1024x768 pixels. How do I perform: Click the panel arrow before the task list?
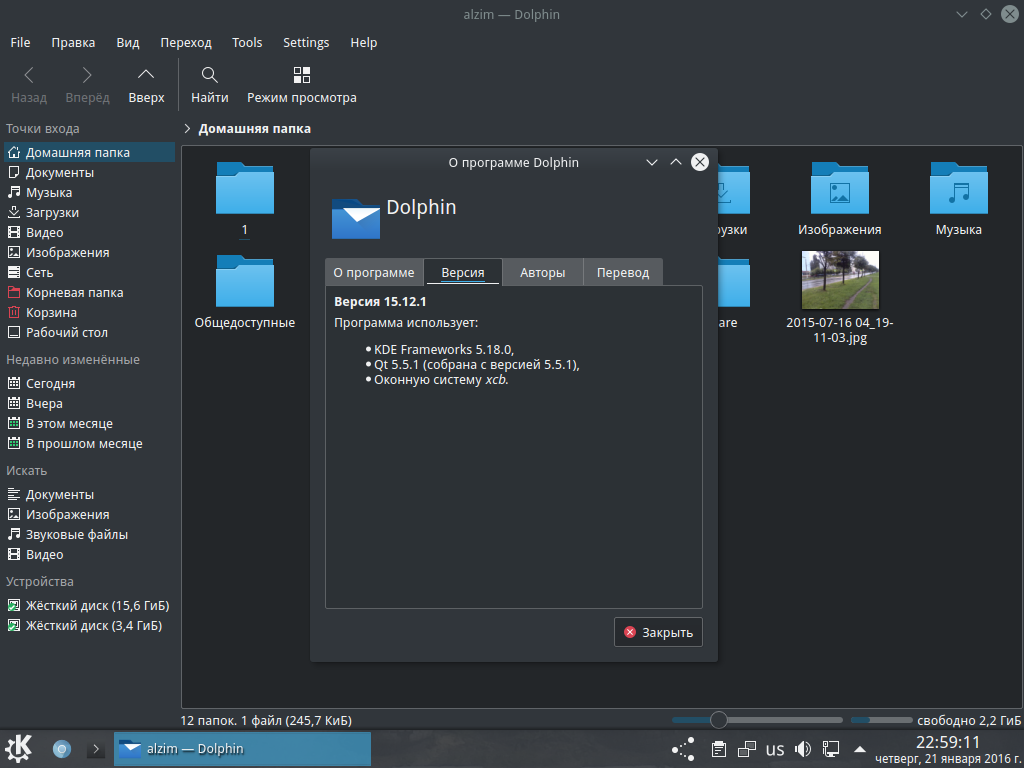(96, 749)
